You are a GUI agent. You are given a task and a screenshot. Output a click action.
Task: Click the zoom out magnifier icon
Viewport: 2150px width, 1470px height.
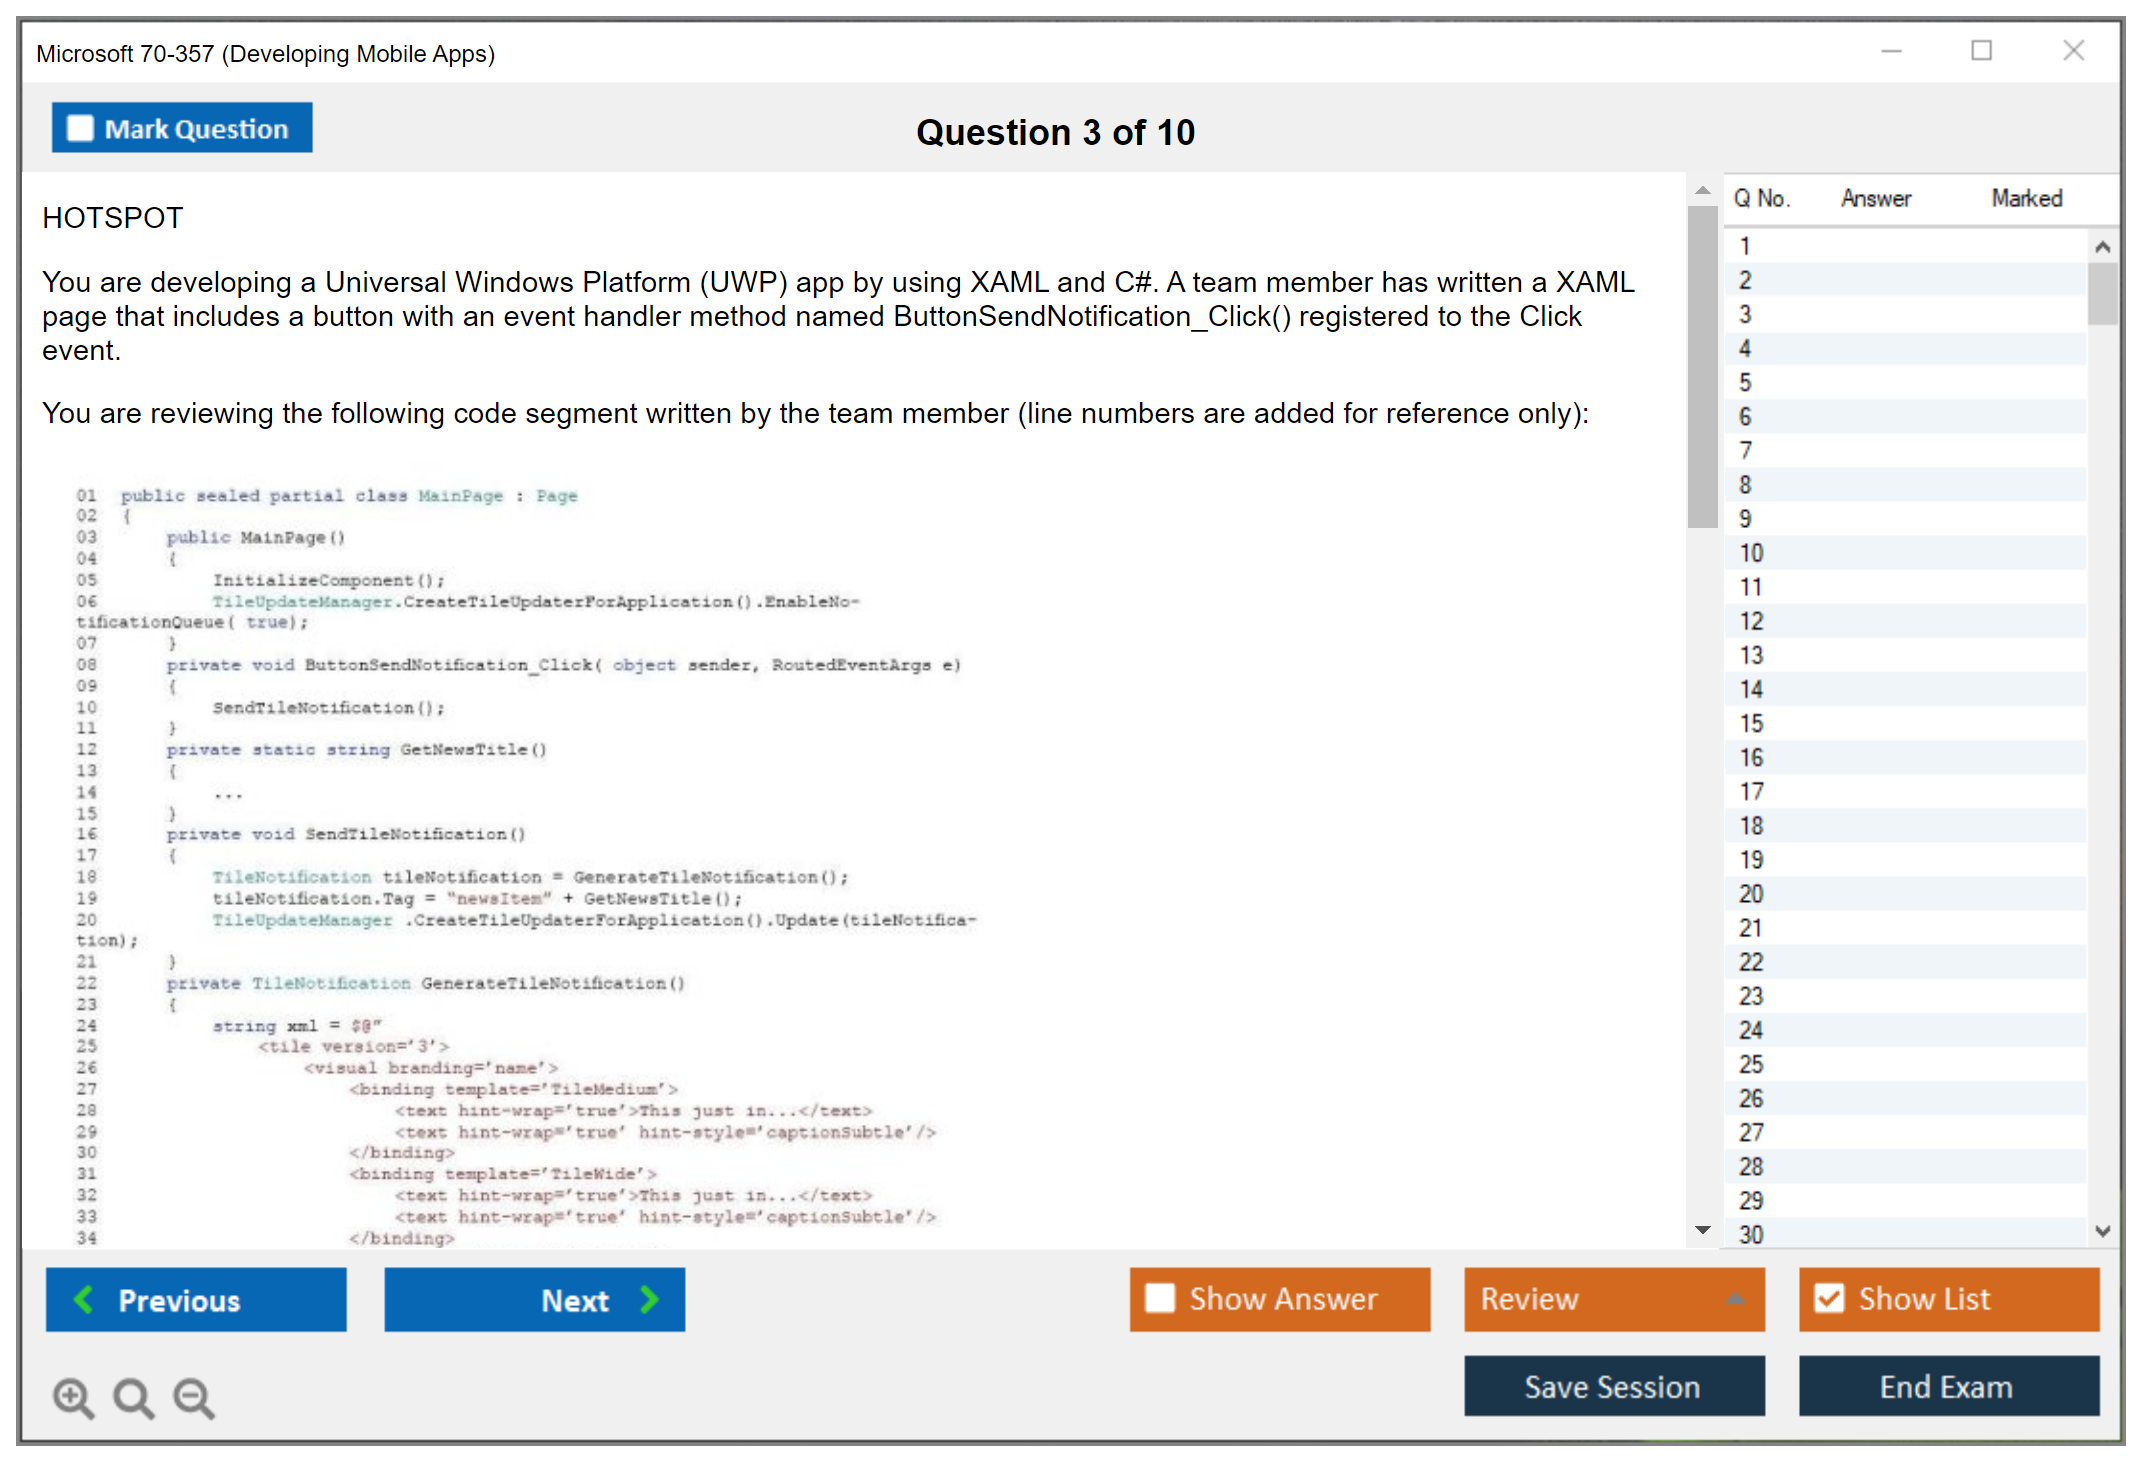click(193, 1397)
